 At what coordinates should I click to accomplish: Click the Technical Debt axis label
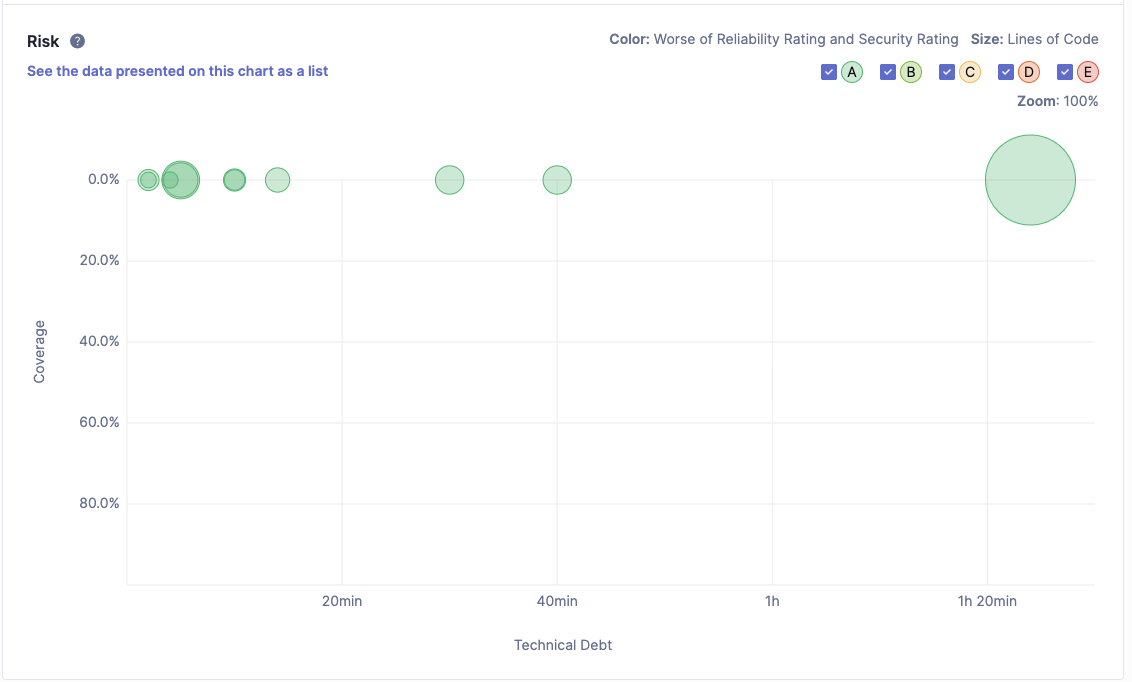[562, 645]
